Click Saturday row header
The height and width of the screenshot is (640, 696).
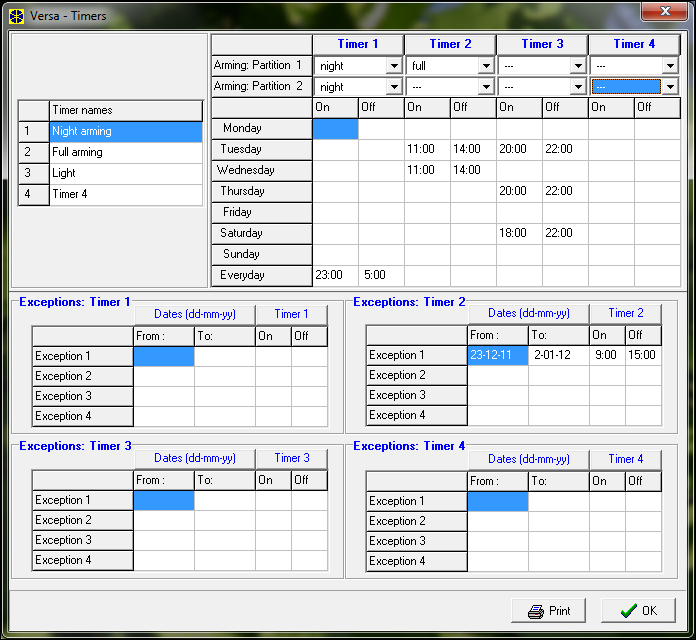pos(261,233)
